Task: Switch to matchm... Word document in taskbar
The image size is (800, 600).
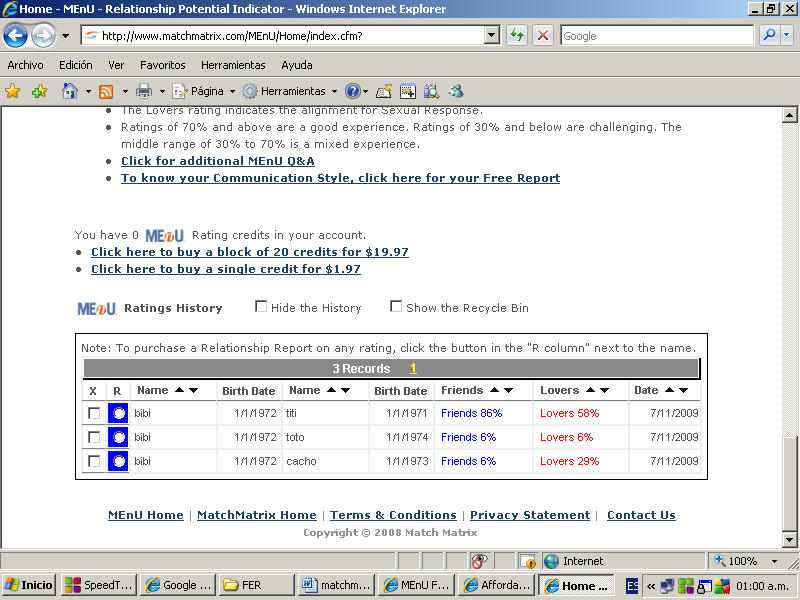Action: point(336,585)
